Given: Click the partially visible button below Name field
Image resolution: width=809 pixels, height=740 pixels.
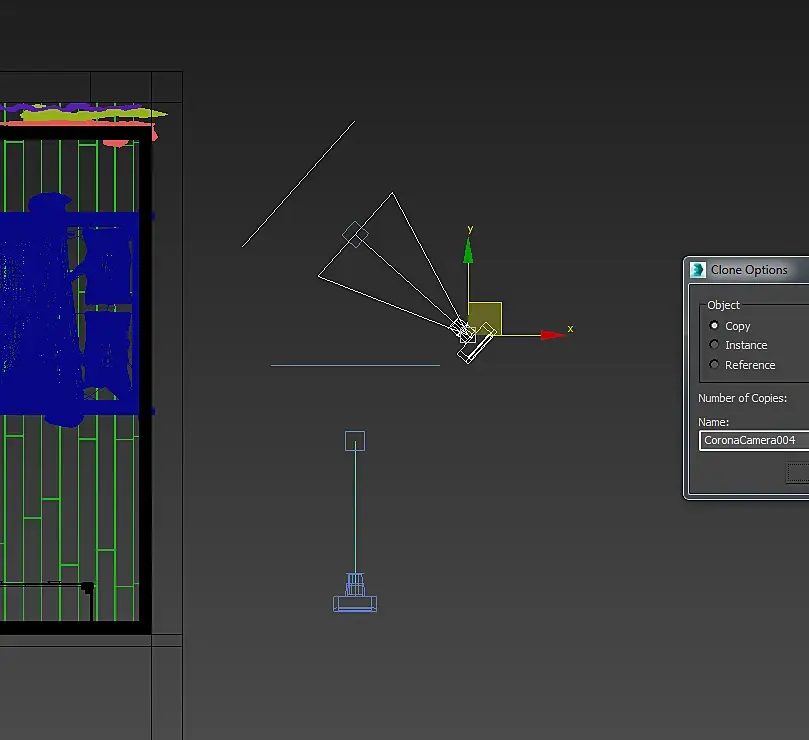Looking at the screenshot, I should pos(797,473).
